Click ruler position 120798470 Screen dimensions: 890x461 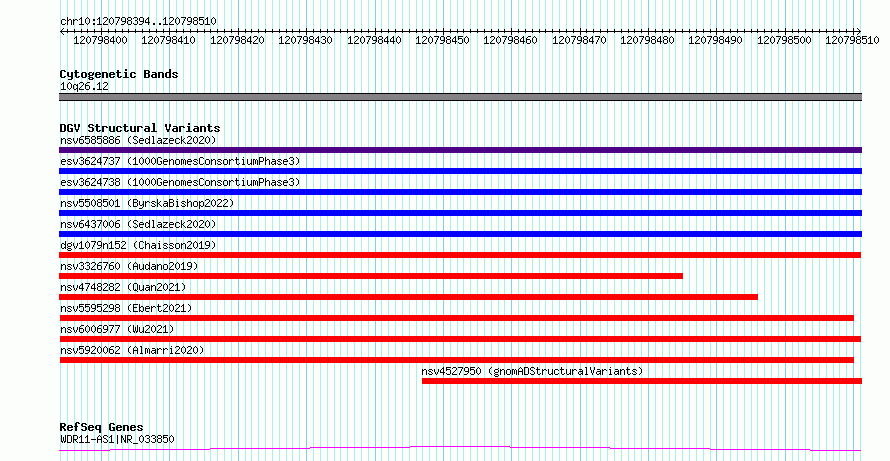pyautogui.click(x=579, y=40)
